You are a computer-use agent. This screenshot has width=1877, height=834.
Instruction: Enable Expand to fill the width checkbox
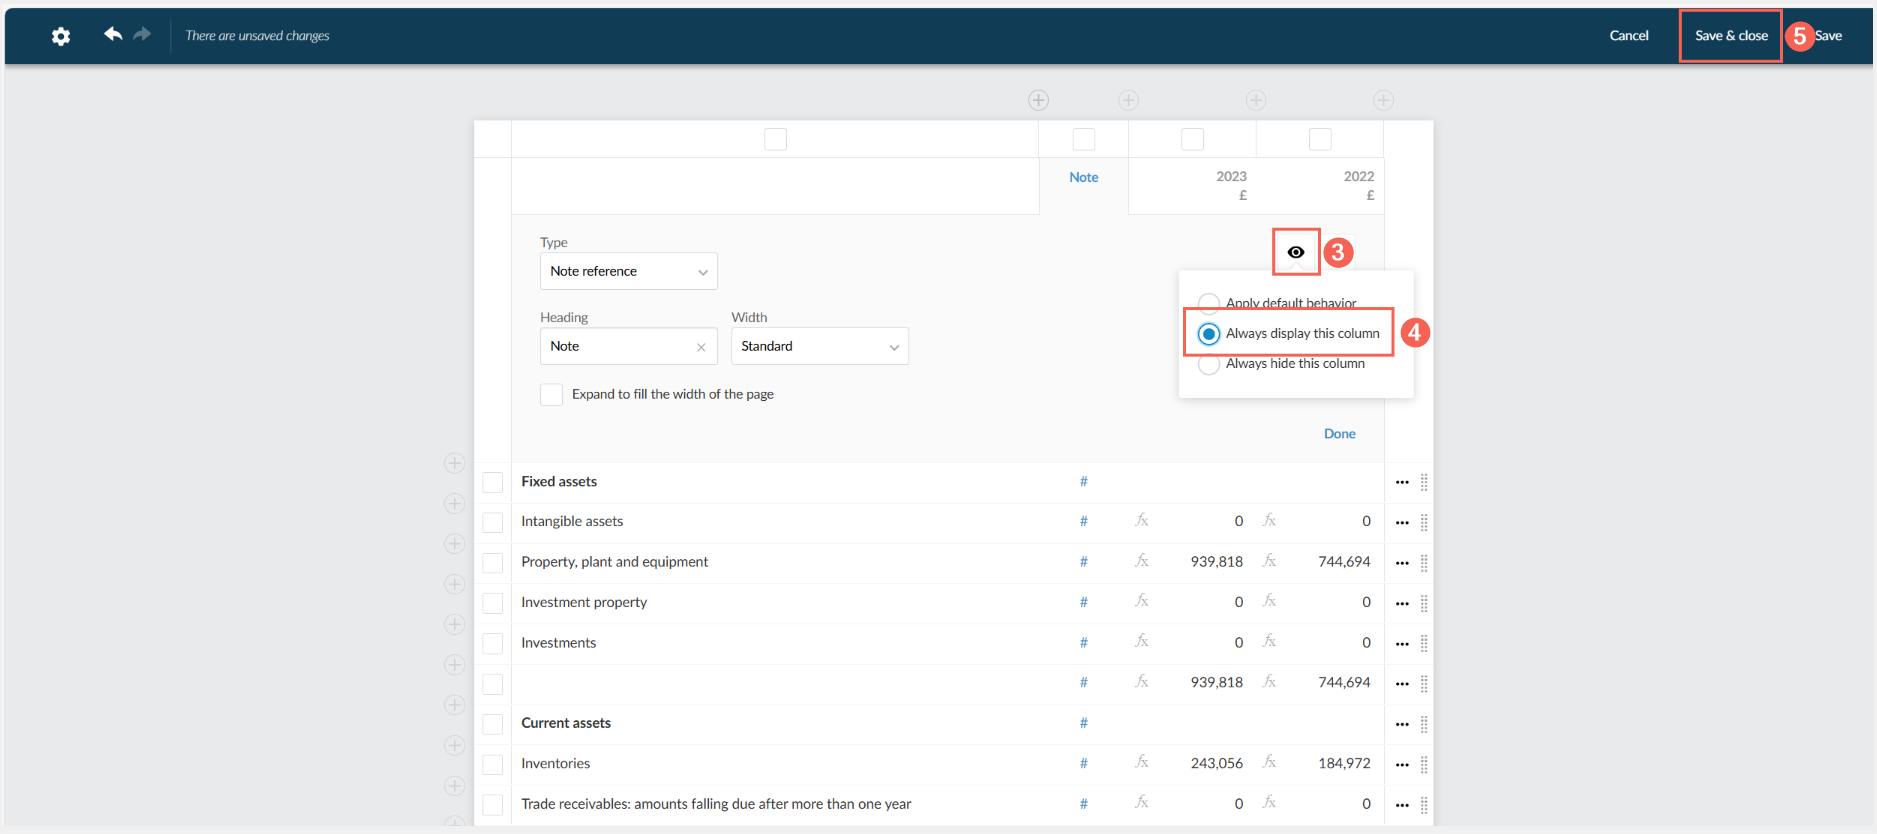pyautogui.click(x=551, y=394)
